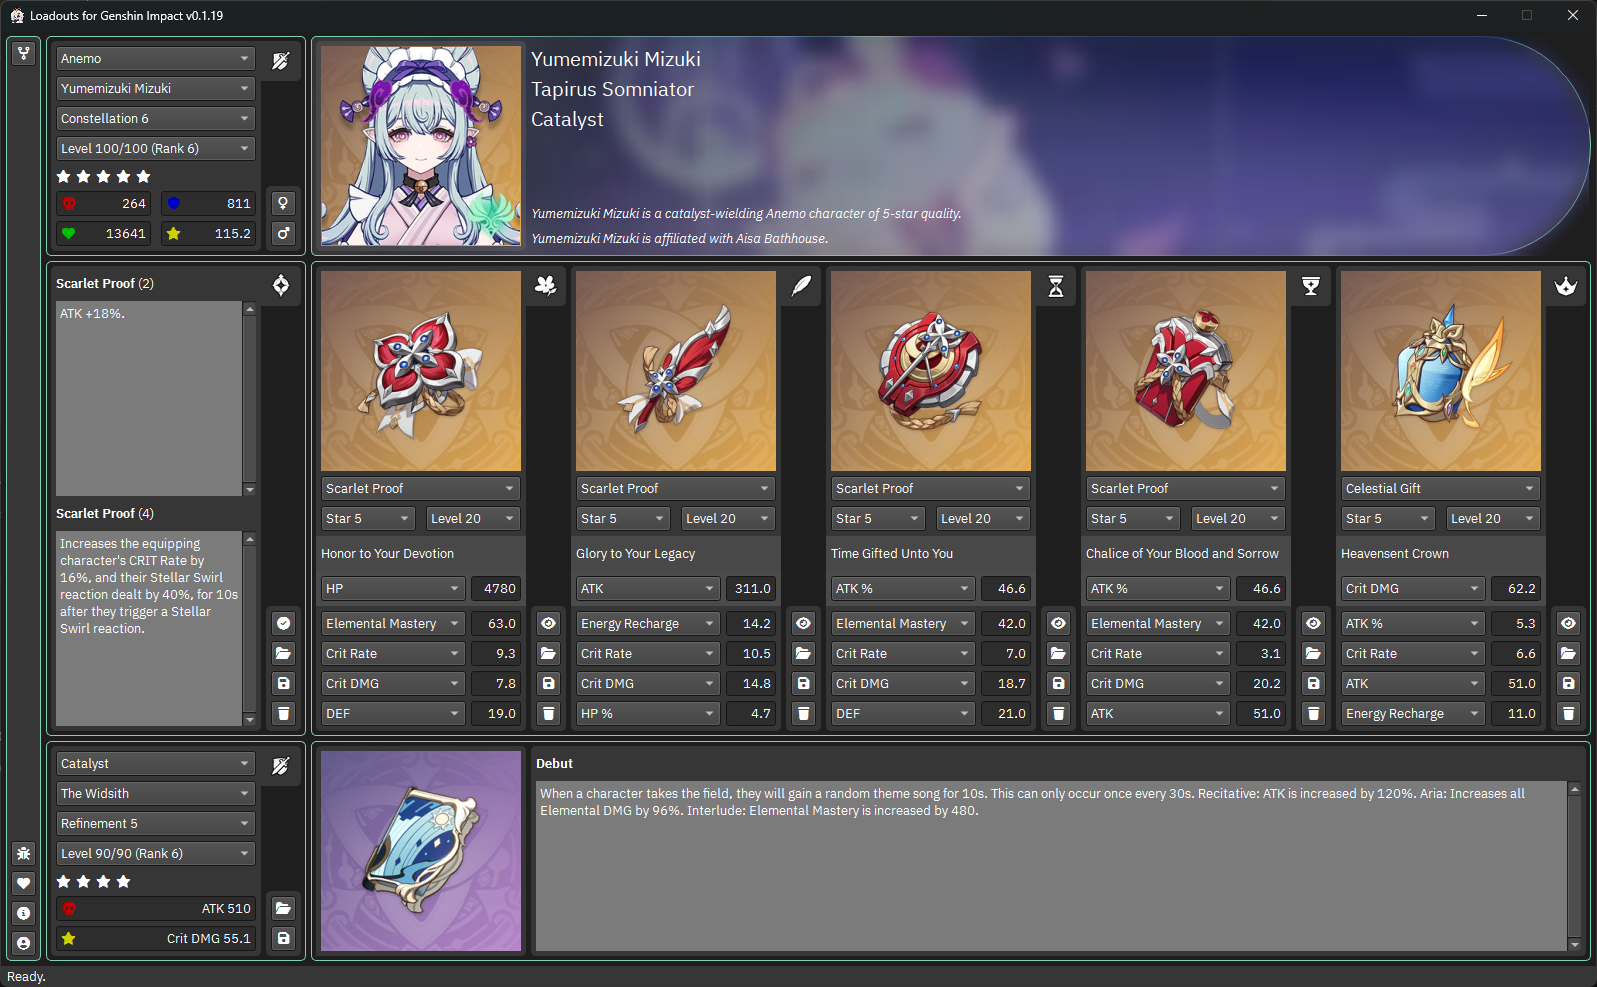Open the Level 90/90 (Rank 6) dropdown
This screenshot has height=987, width=1597.
coord(156,853)
